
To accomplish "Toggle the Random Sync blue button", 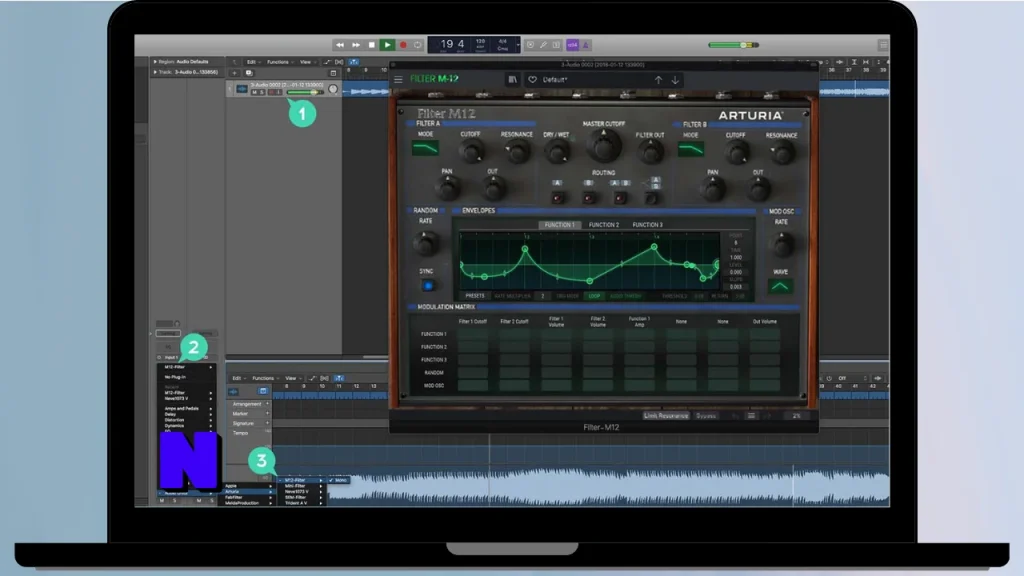I will [x=428, y=285].
